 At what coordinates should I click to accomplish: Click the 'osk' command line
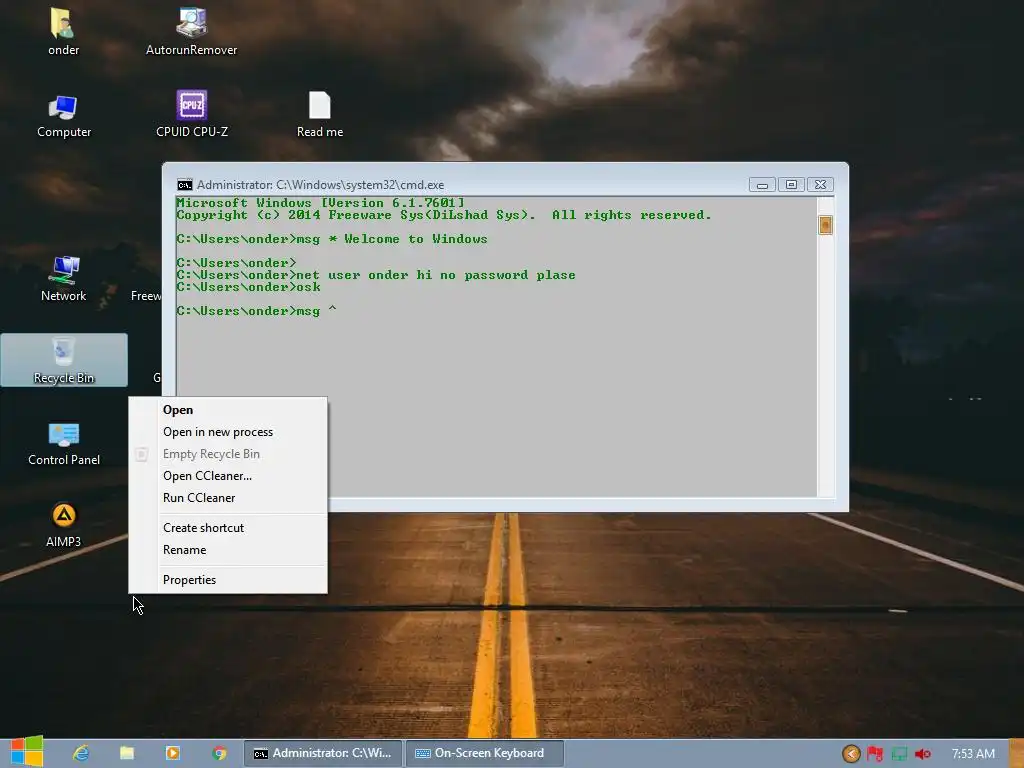click(x=248, y=287)
